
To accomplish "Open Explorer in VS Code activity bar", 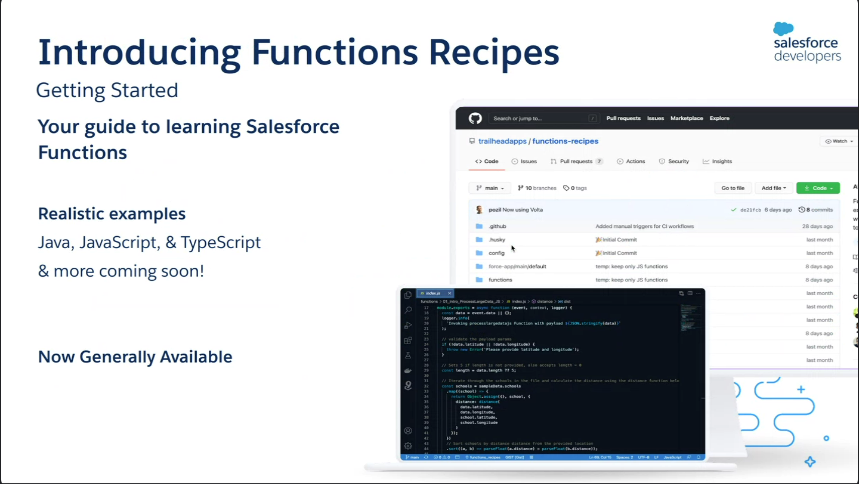I will (x=408, y=295).
